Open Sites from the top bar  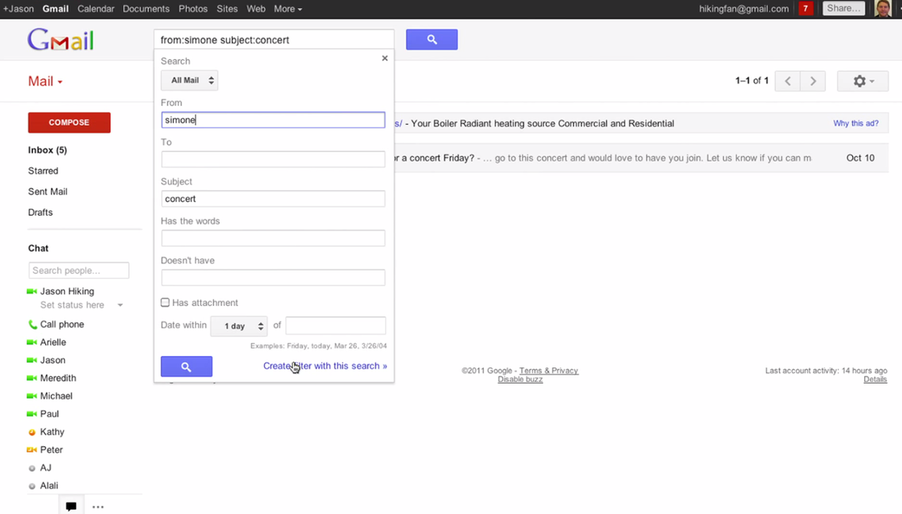pyautogui.click(x=227, y=9)
